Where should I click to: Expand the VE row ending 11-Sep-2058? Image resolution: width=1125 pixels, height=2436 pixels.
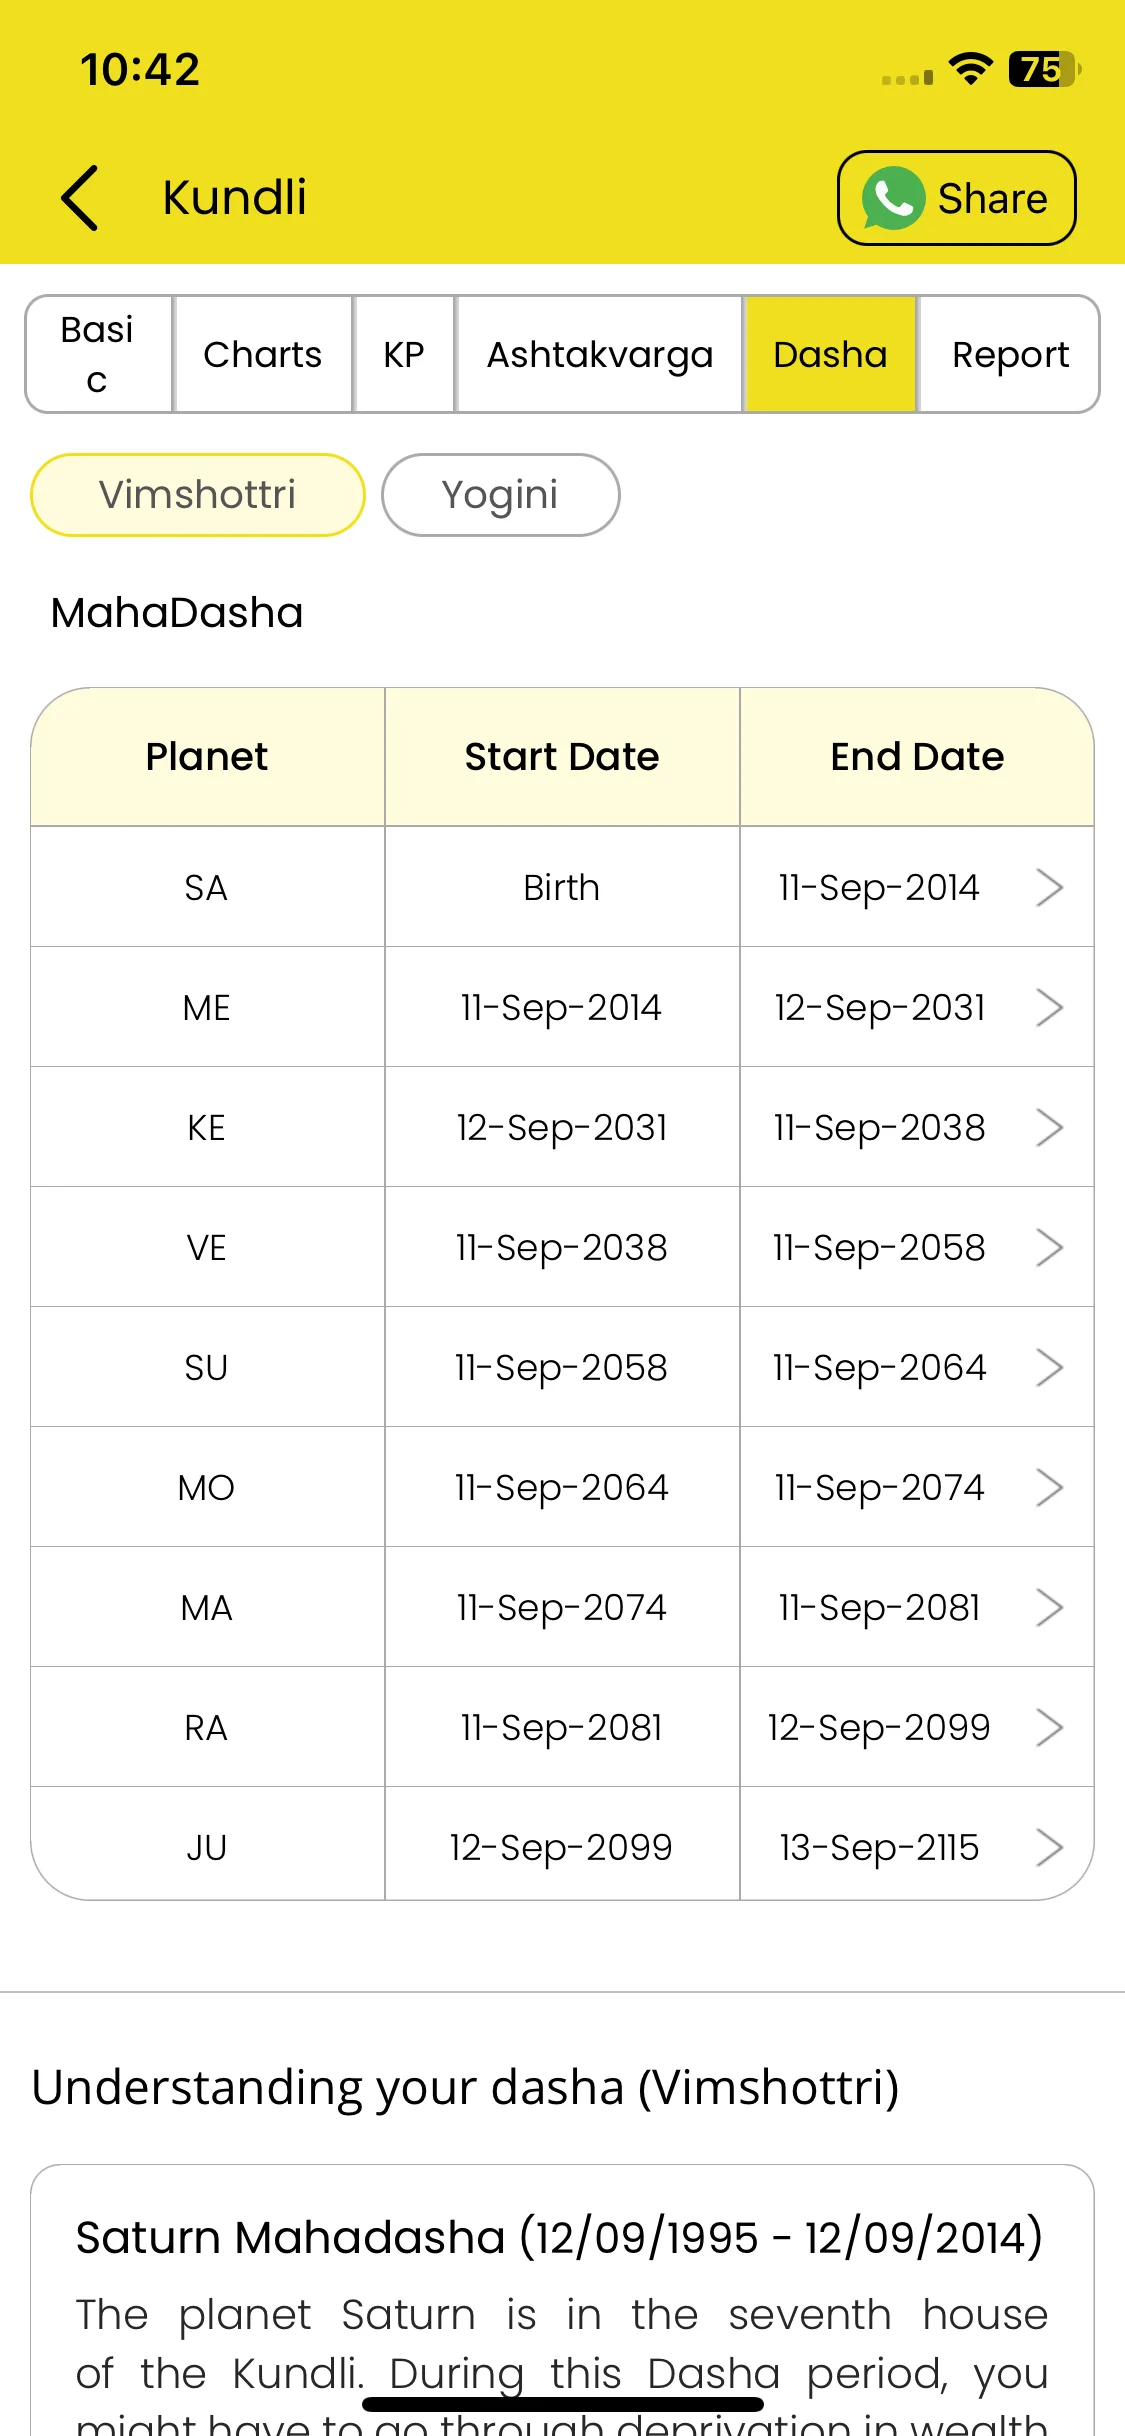[1049, 1247]
